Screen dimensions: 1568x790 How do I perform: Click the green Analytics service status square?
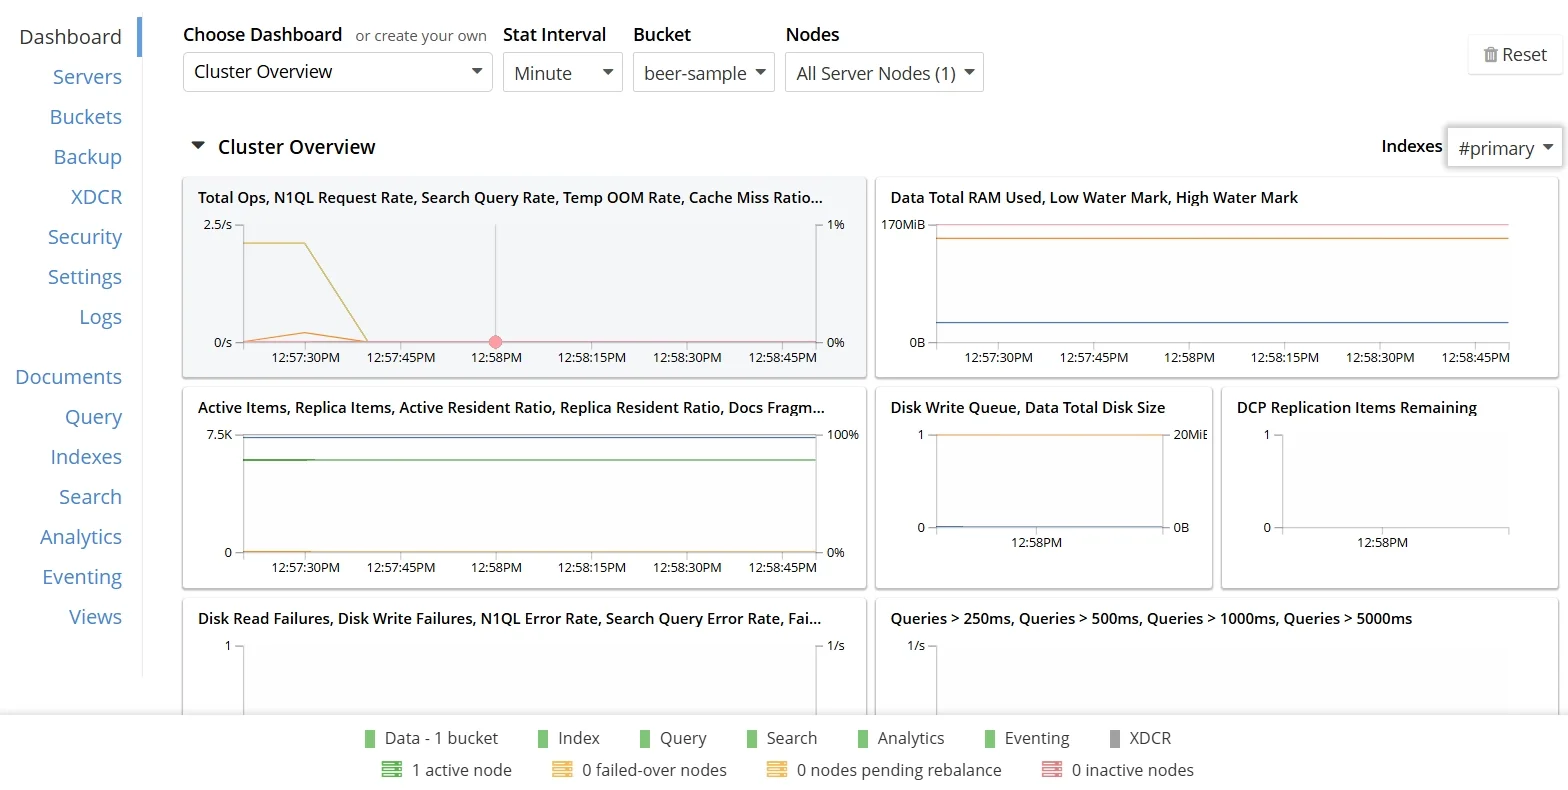863,739
